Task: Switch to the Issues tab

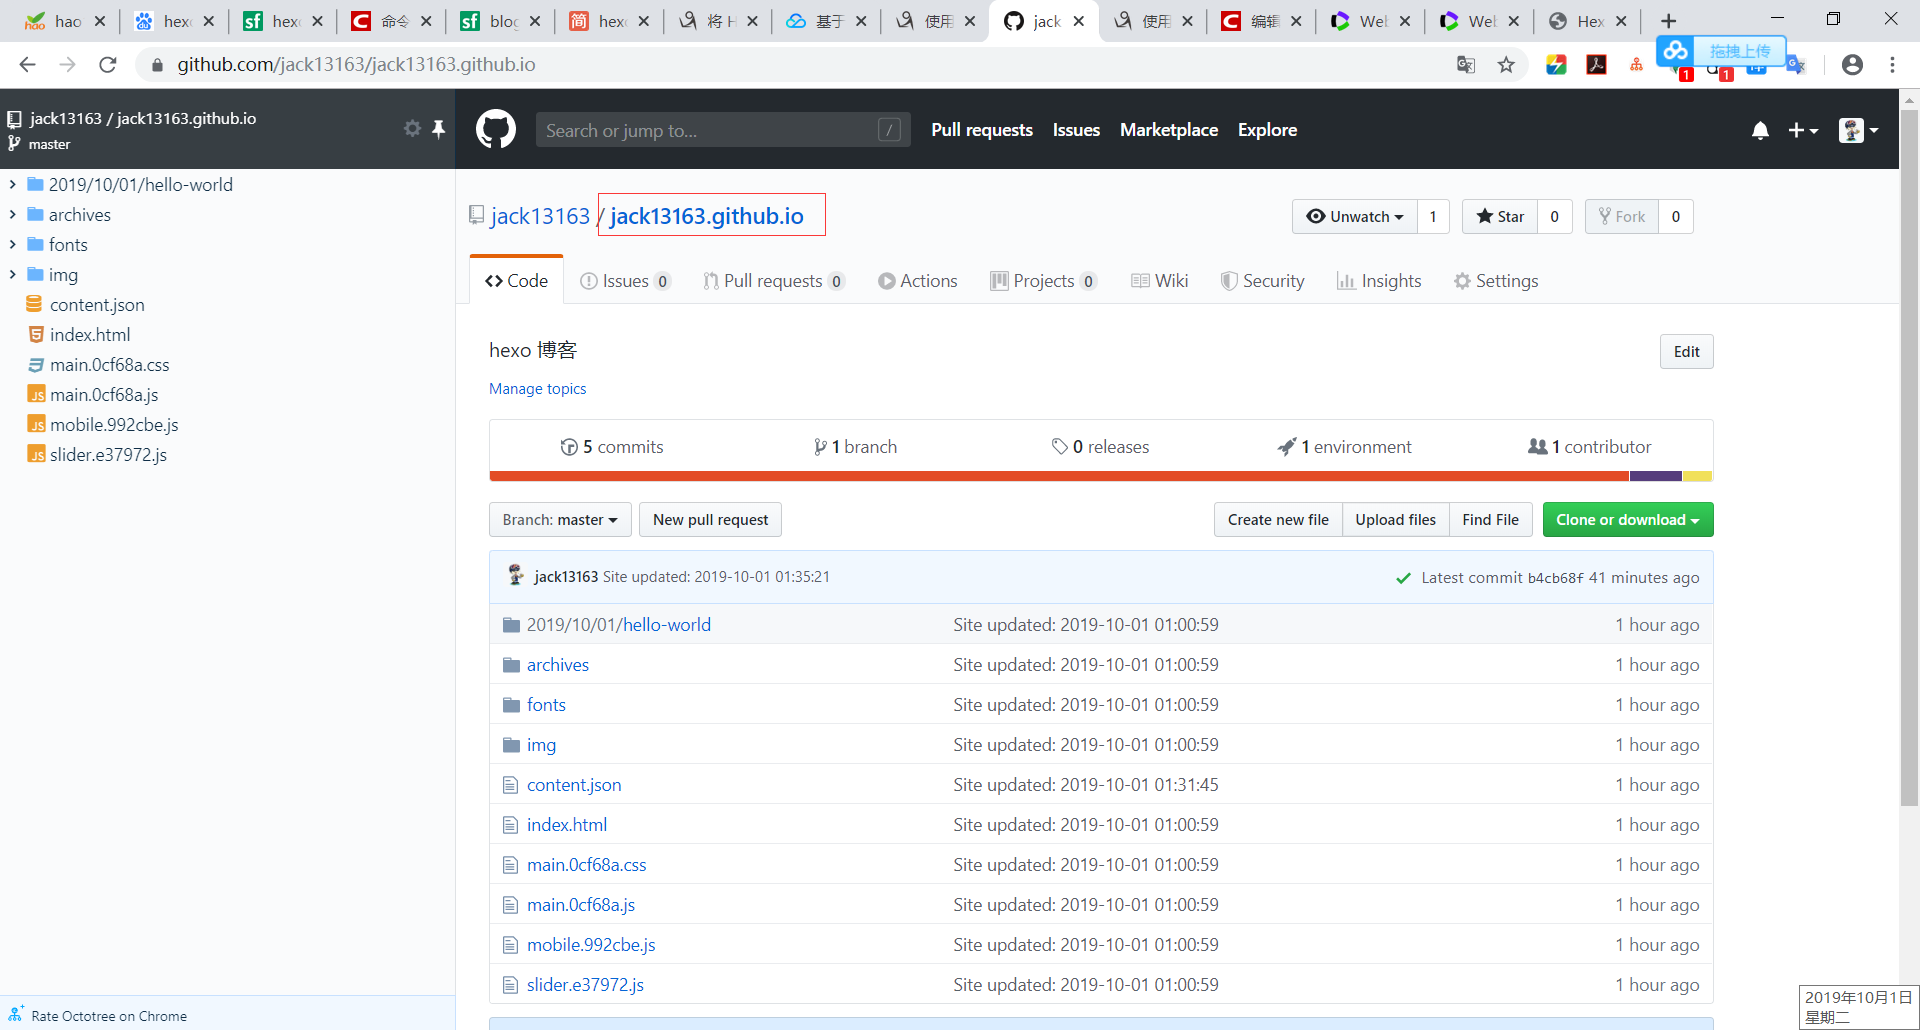Action: point(625,281)
